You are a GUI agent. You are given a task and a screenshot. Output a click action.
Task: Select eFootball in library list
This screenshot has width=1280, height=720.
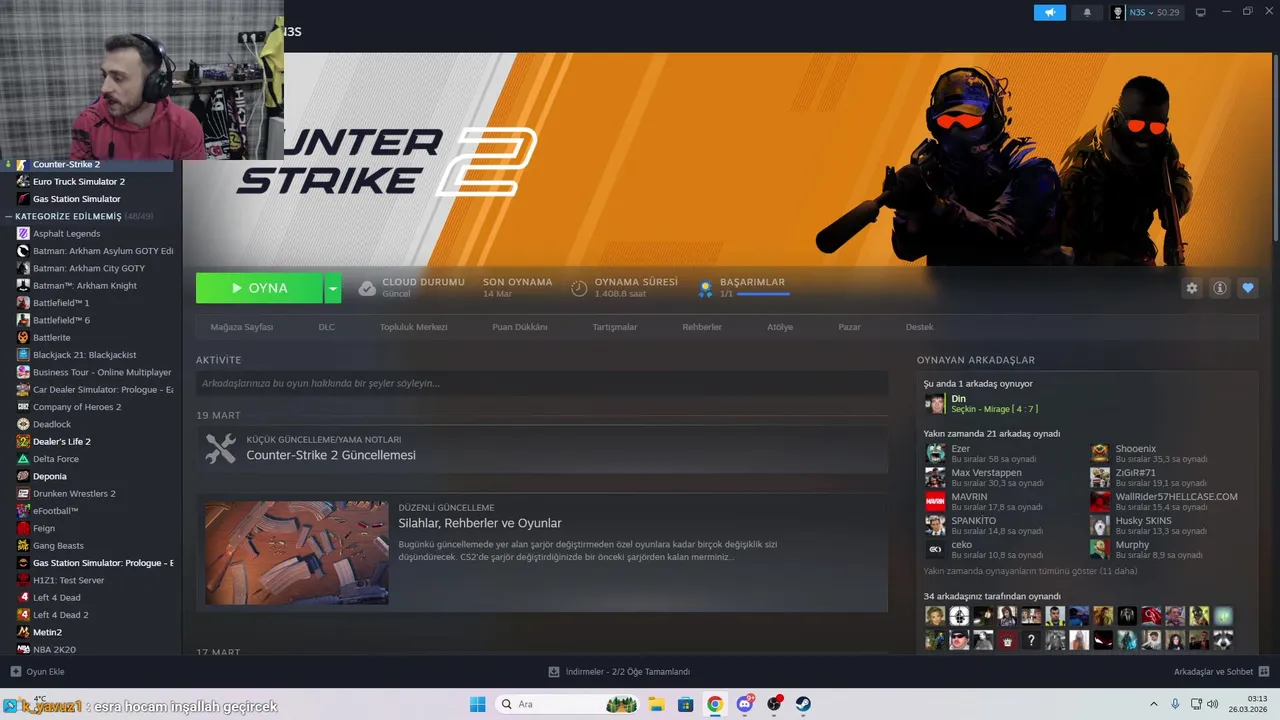point(55,511)
